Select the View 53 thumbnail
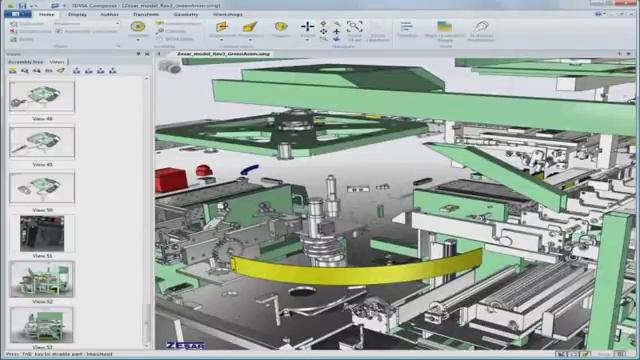This screenshot has height=360, width=640. coord(42,325)
